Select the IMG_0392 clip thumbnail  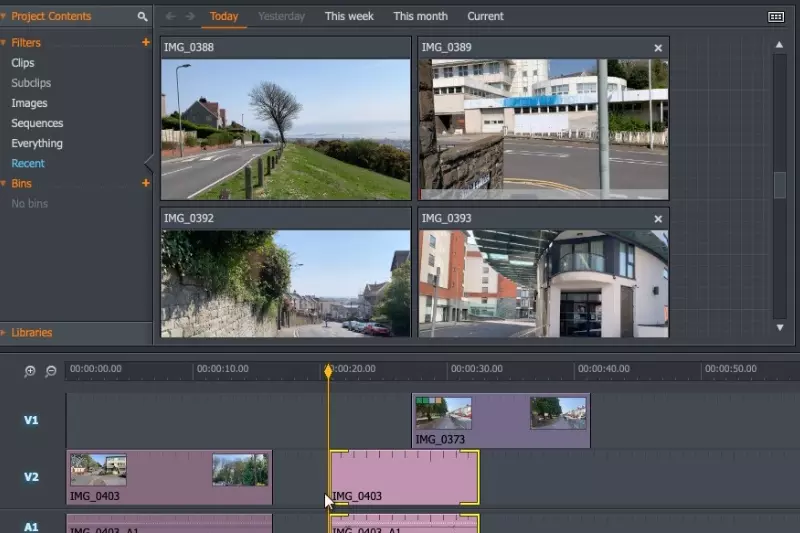point(286,284)
